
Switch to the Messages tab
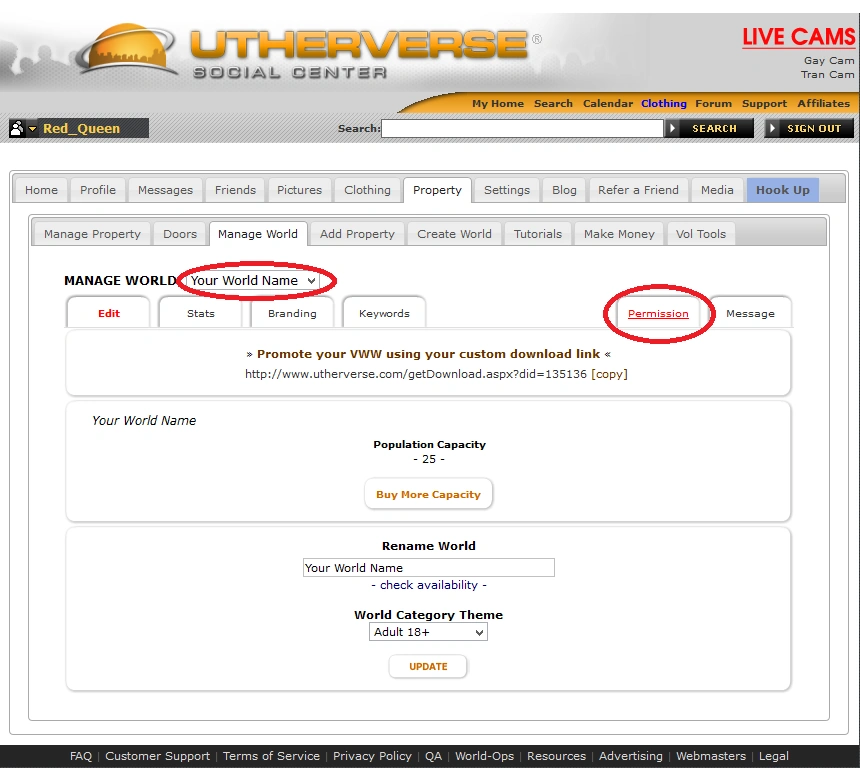[165, 190]
